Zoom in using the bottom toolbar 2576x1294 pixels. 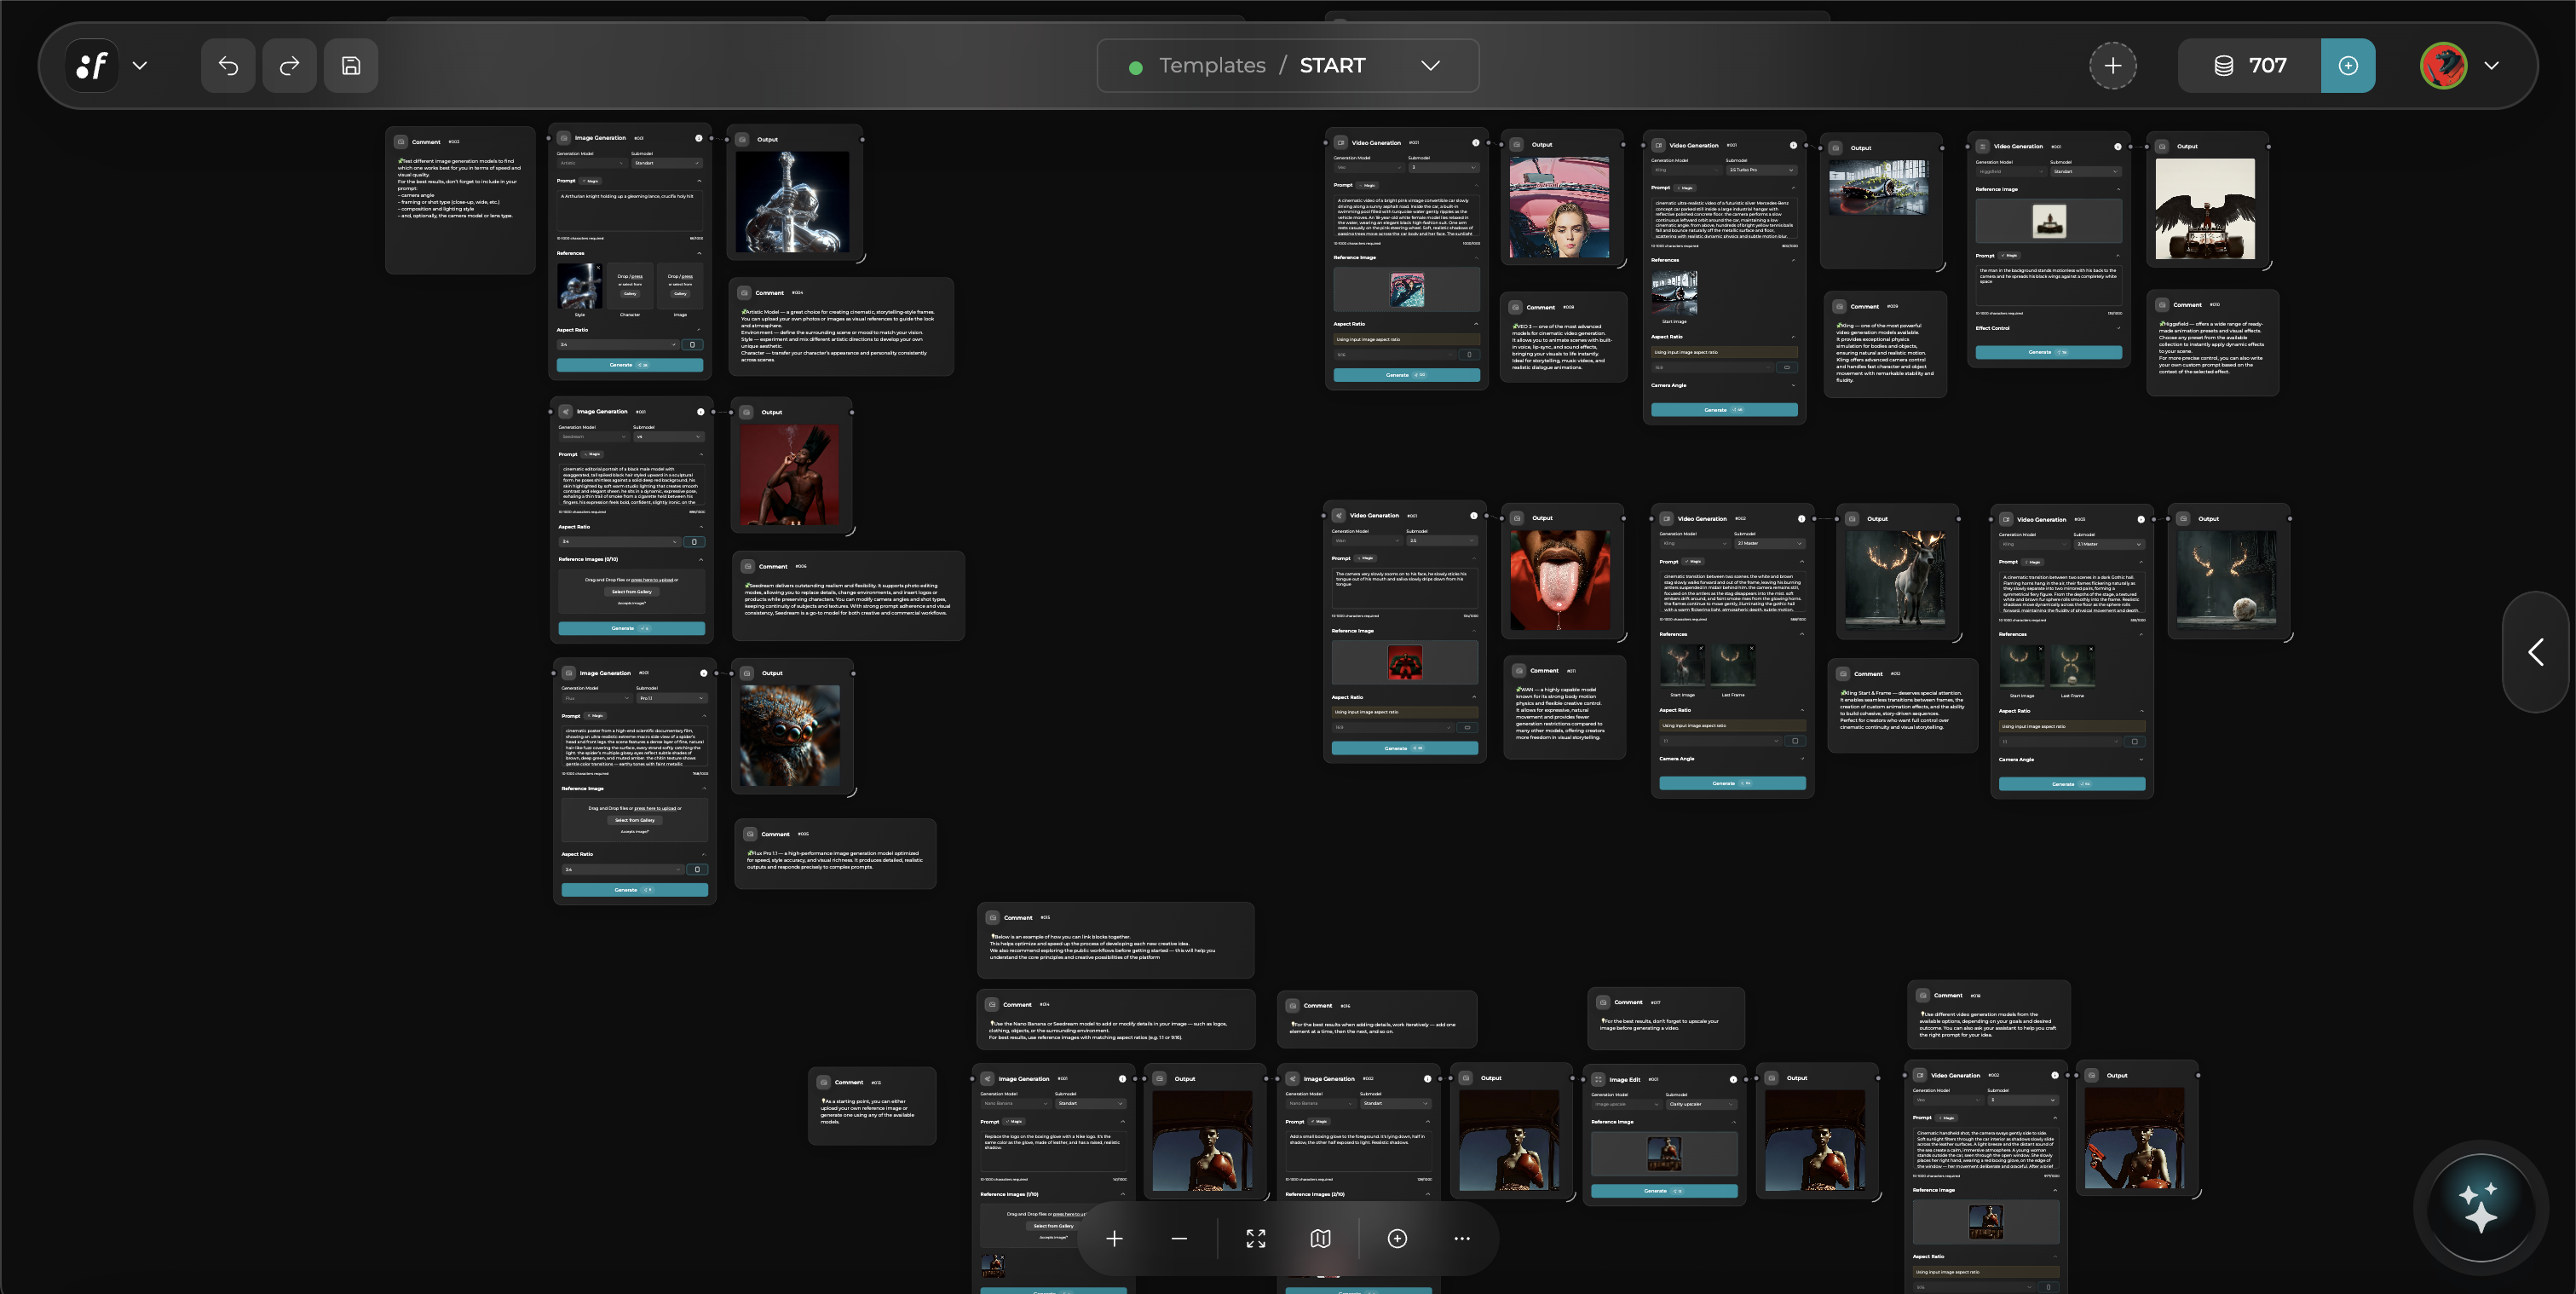pos(1114,1238)
